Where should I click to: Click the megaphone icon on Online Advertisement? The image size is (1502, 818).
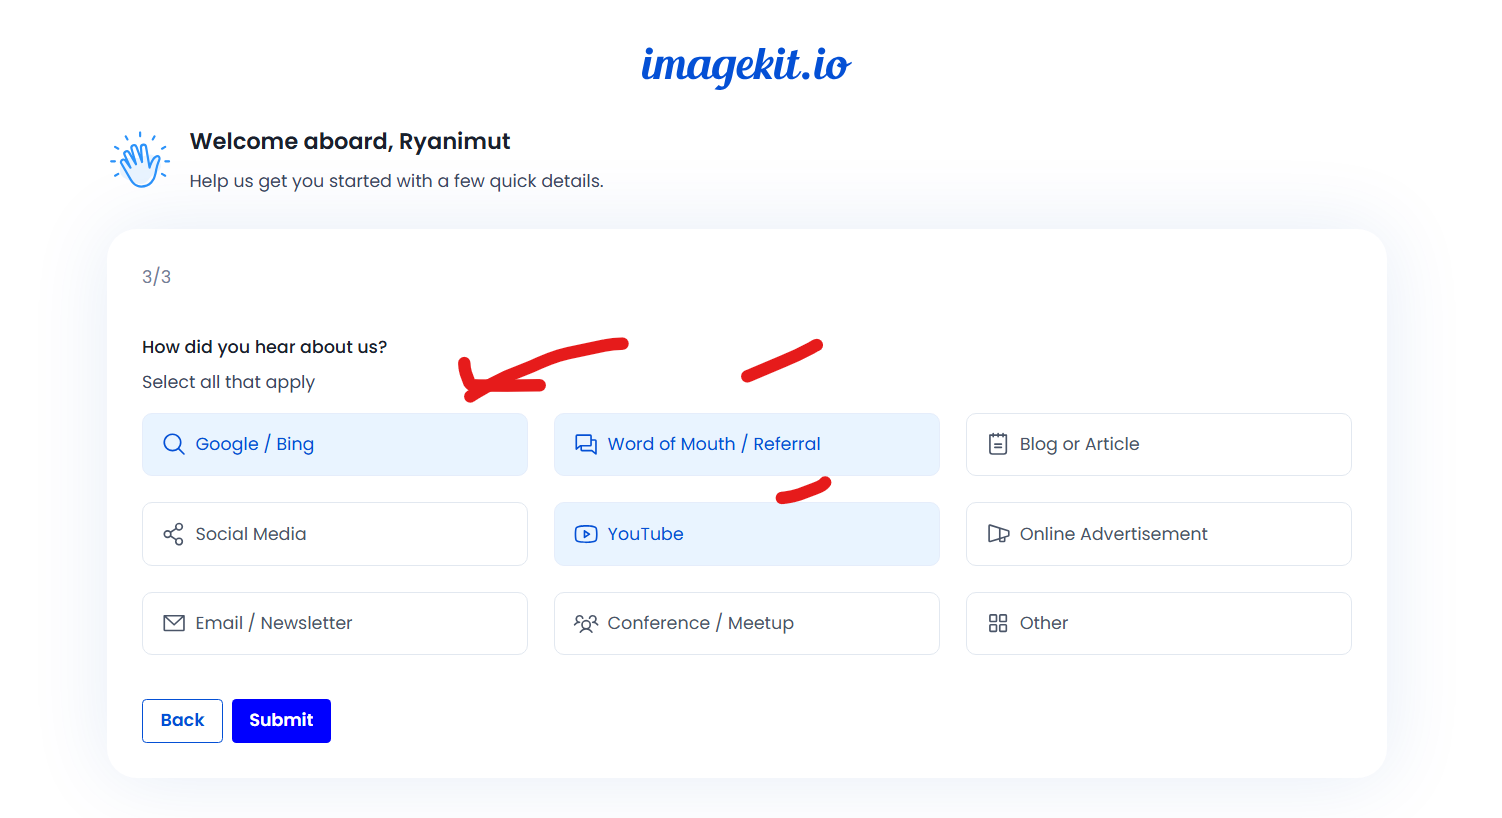tap(998, 533)
